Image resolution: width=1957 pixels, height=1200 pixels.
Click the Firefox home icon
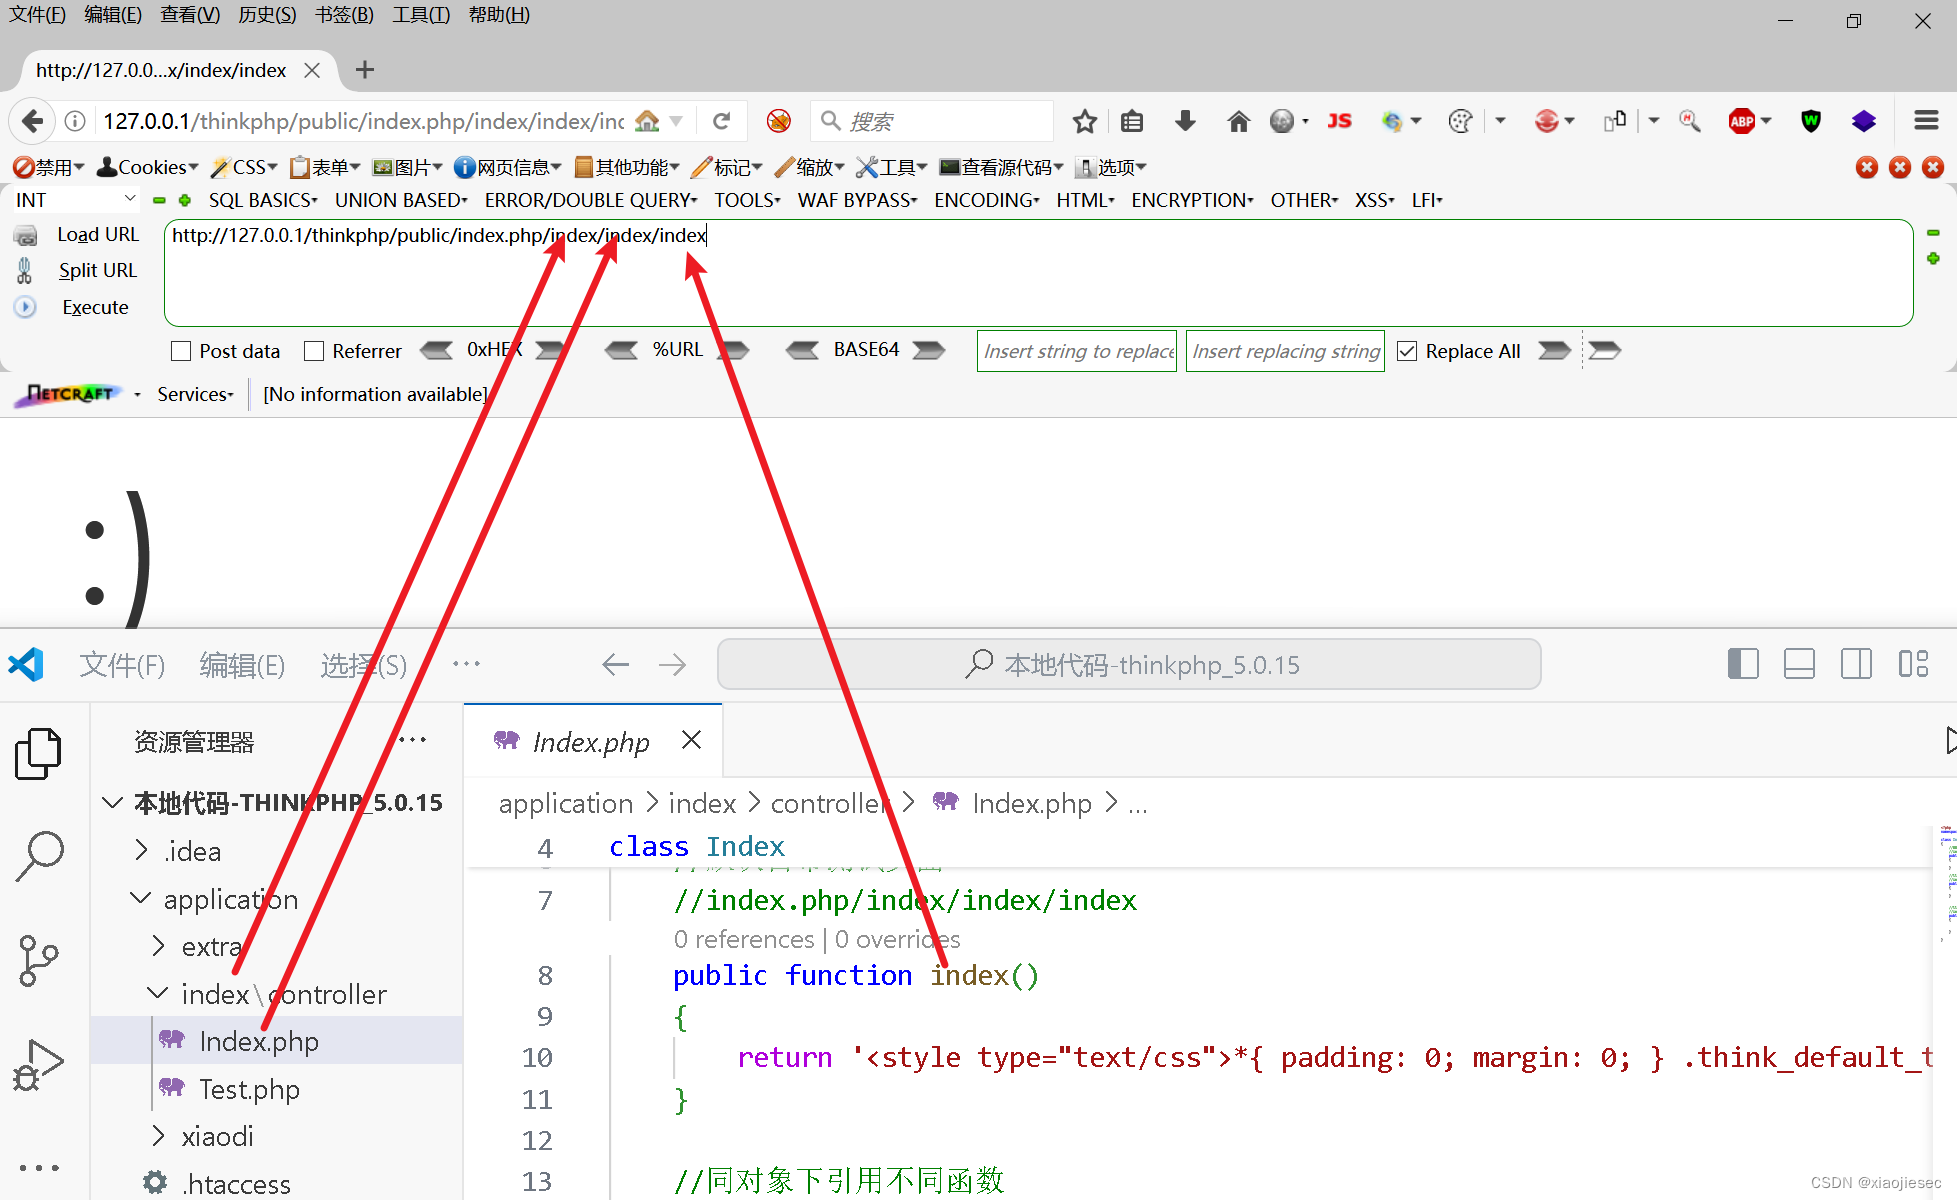(x=1238, y=121)
